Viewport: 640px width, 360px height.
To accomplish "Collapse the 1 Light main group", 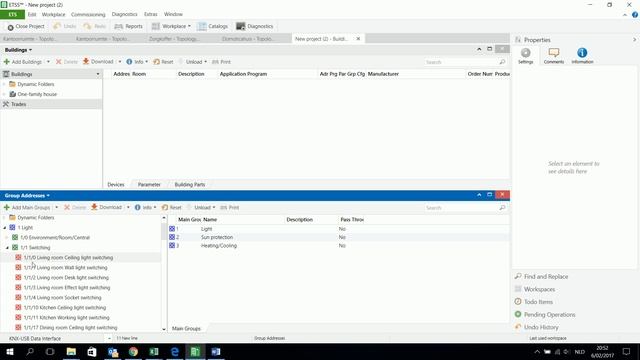I will coord(4,228).
